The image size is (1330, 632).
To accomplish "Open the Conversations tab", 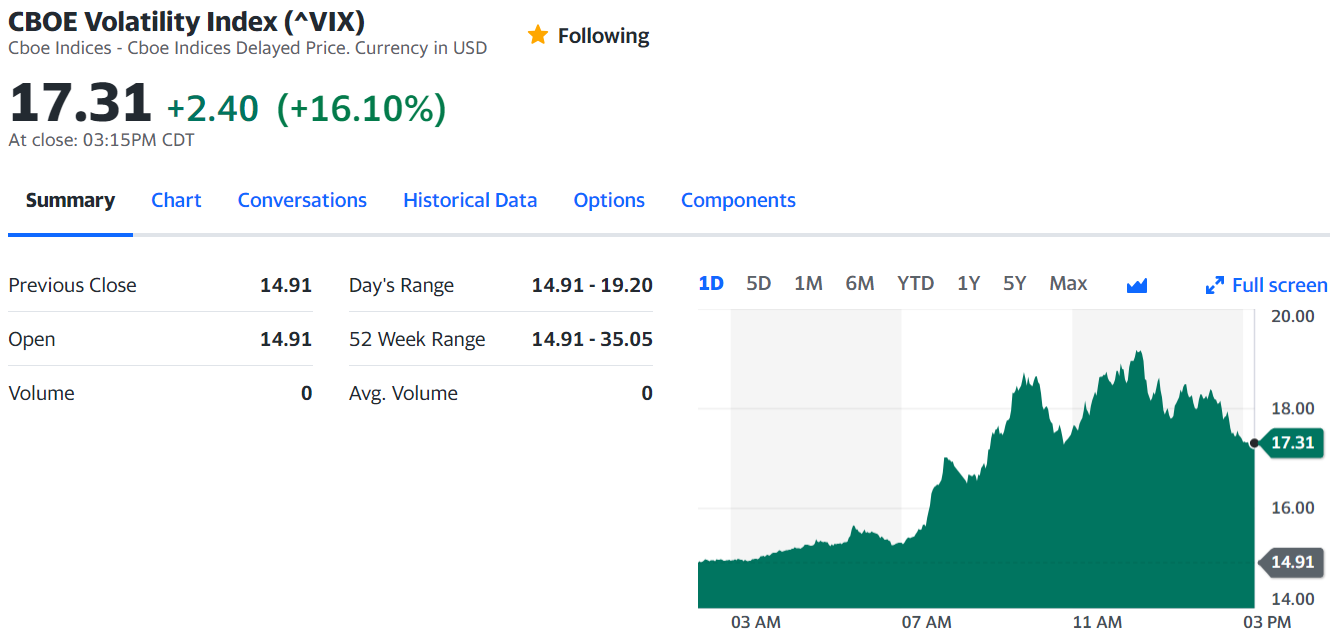I will click(x=302, y=200).
